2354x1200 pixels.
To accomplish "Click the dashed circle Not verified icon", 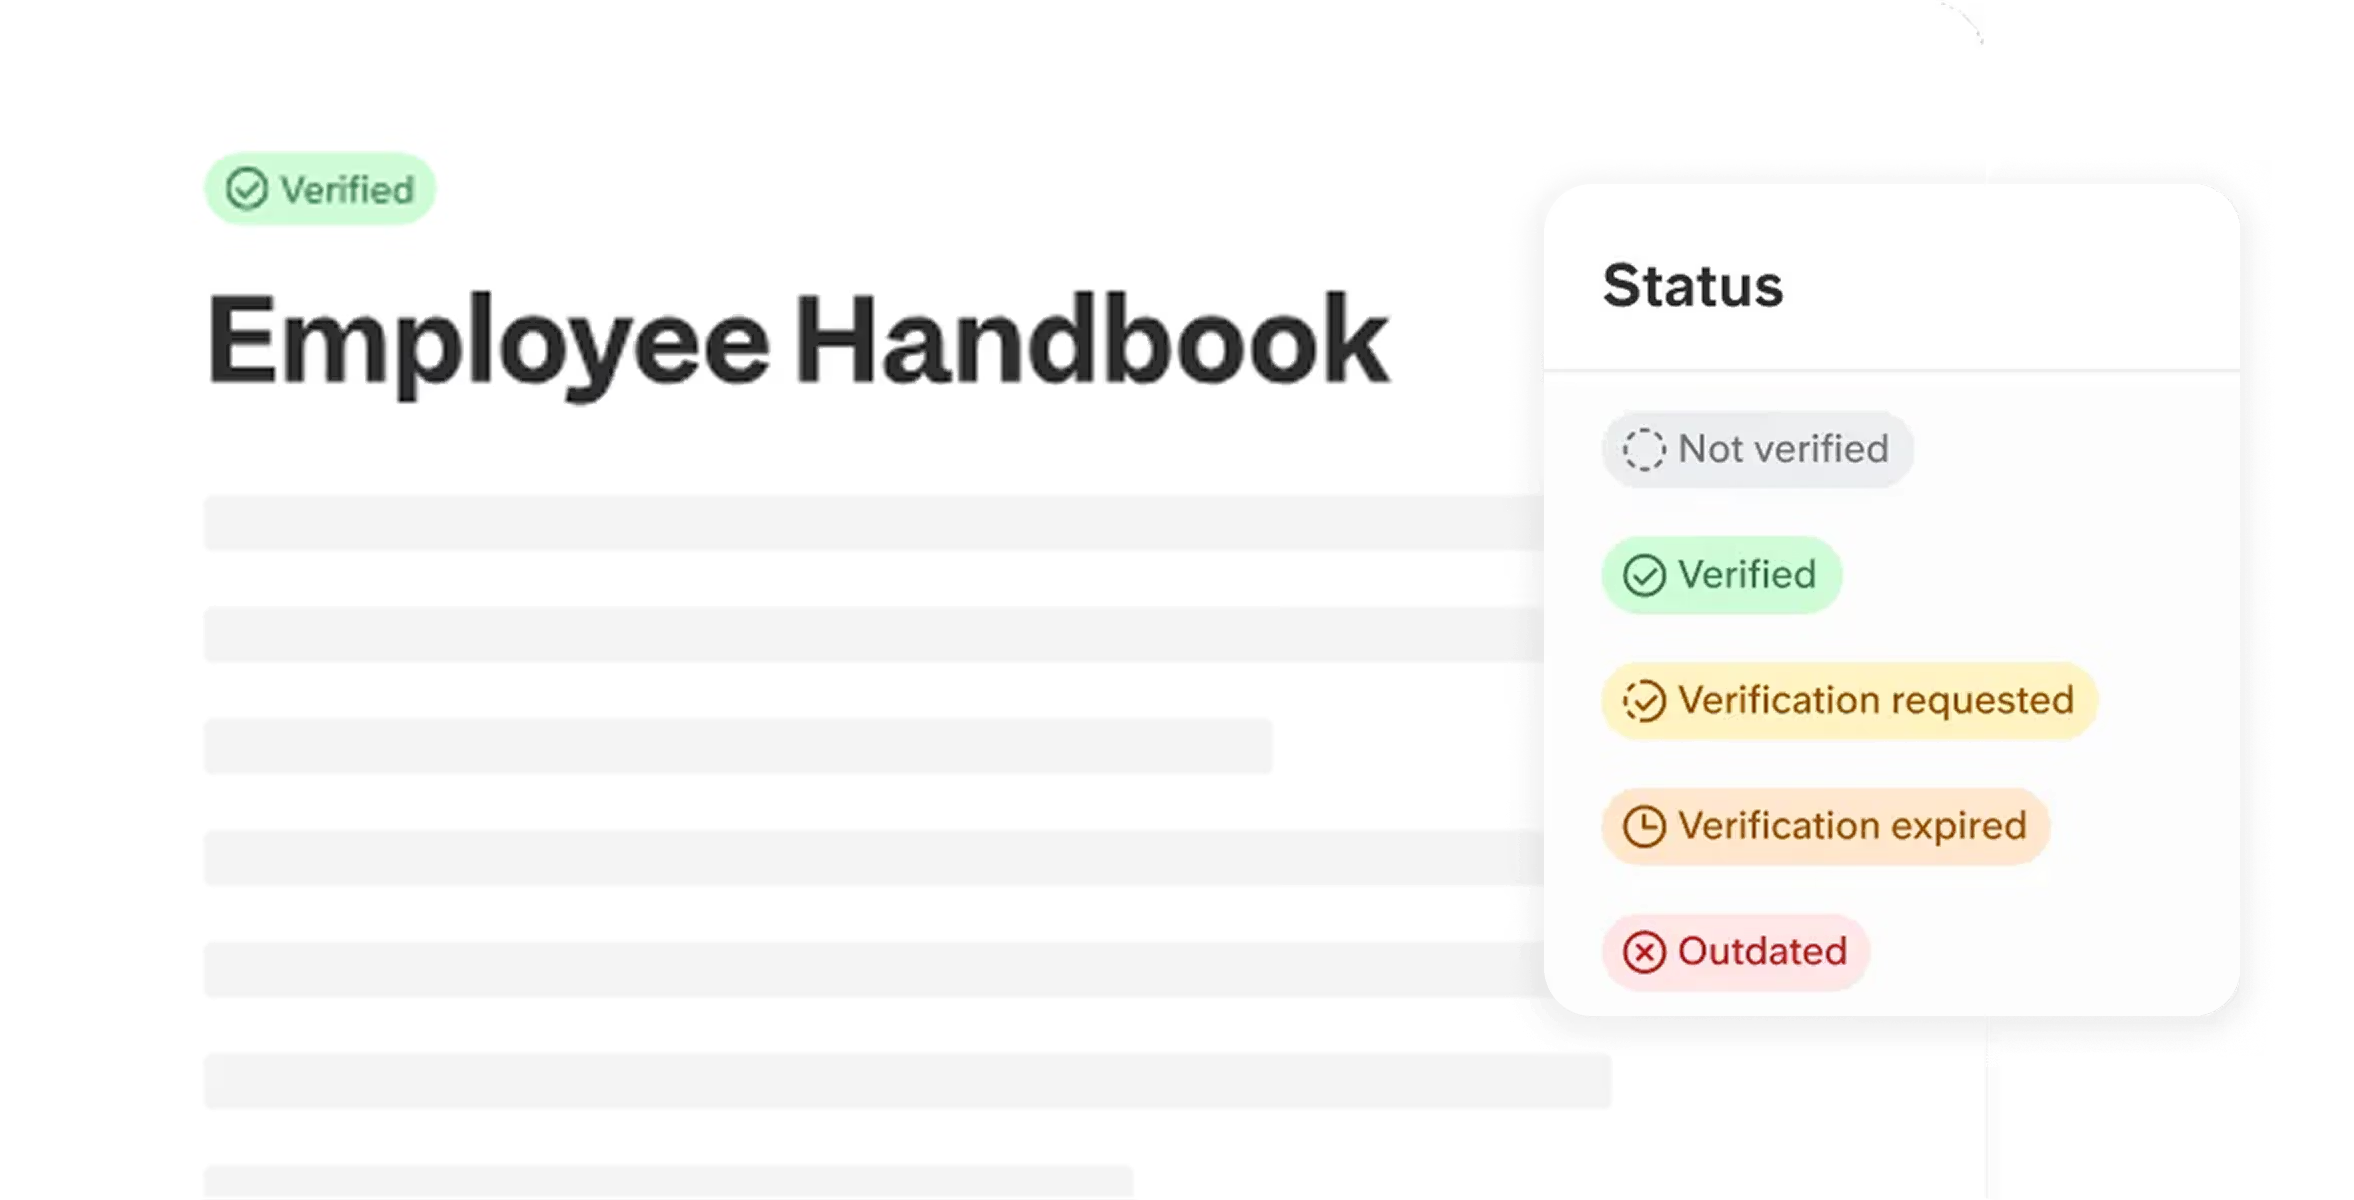I will (x=1643, y=450).
